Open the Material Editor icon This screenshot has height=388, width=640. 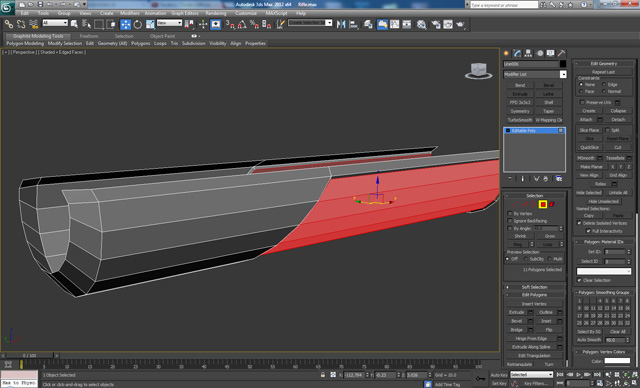click(421, 24)
